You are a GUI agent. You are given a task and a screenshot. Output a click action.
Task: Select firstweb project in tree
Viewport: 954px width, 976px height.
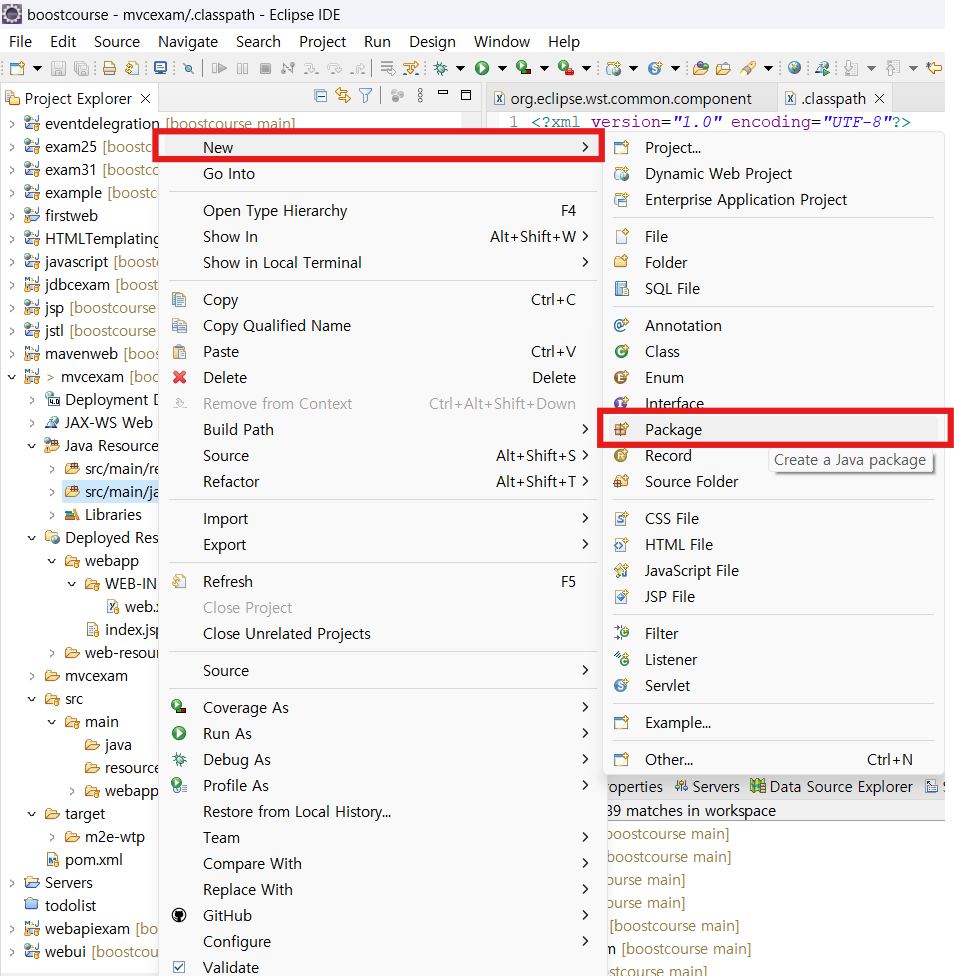71,215
